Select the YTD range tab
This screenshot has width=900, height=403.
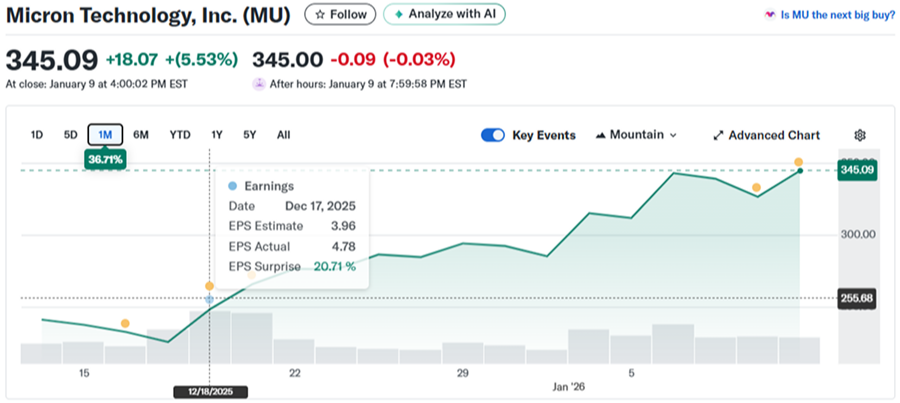coord(180,135)
